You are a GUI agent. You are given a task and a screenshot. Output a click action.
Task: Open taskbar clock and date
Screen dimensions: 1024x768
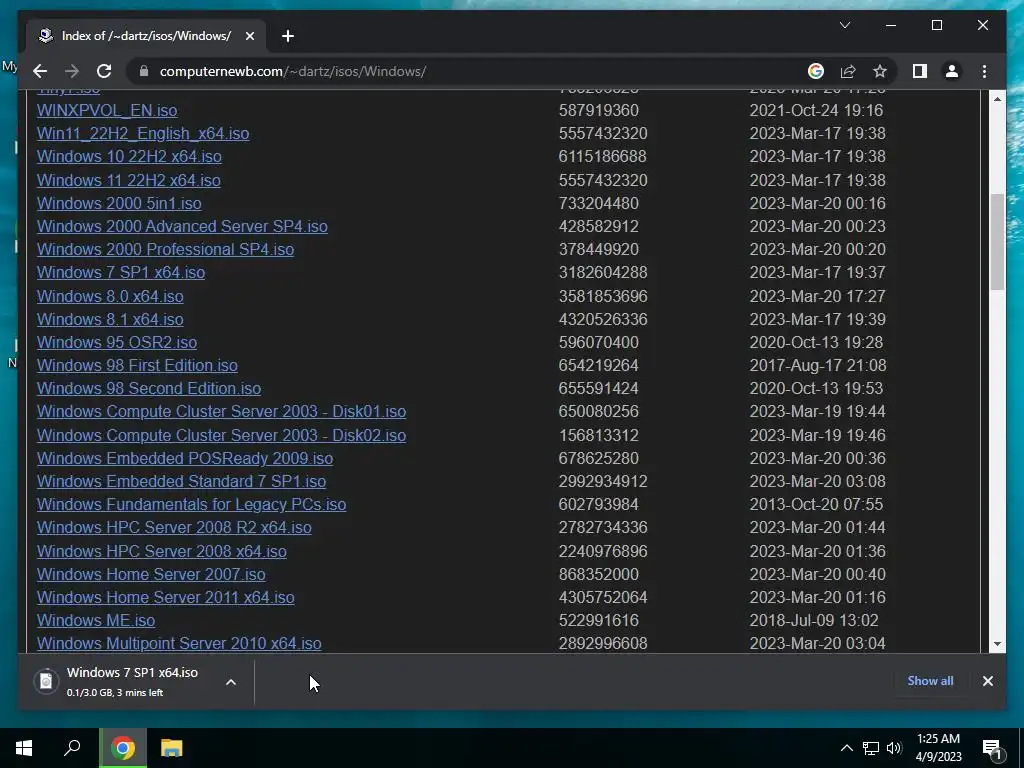coord(938,748)
